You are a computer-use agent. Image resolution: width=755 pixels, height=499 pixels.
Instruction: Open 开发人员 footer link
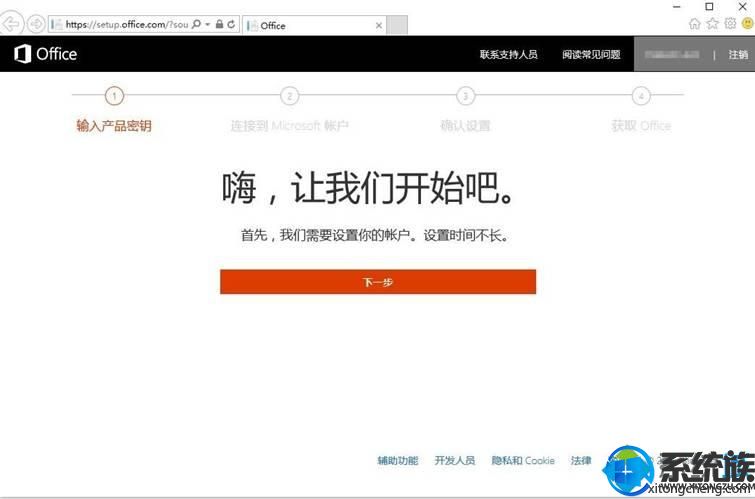pos(455,460)
